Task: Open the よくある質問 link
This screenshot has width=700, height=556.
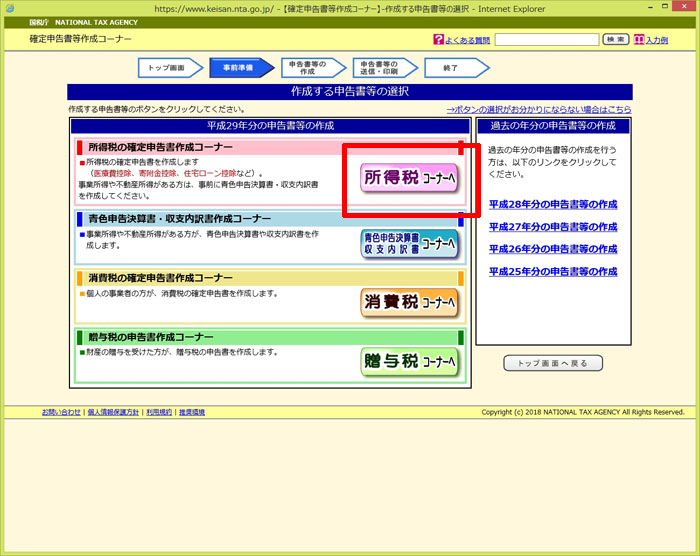Action: [x=467, y=40]
